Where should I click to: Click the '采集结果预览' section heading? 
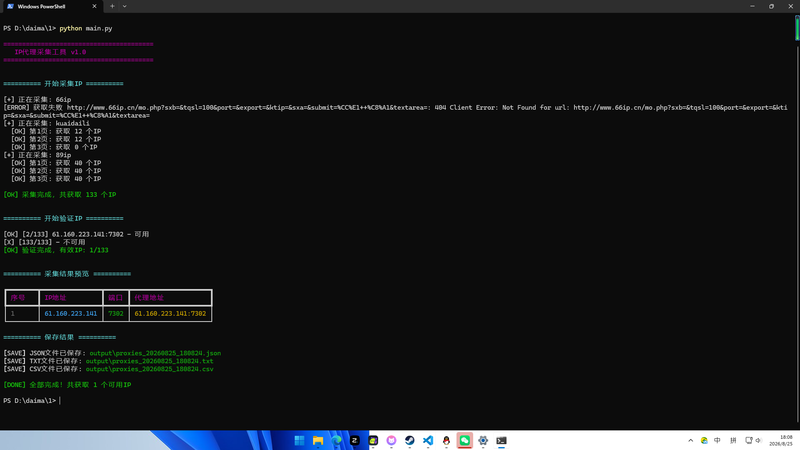click(67, 274)
